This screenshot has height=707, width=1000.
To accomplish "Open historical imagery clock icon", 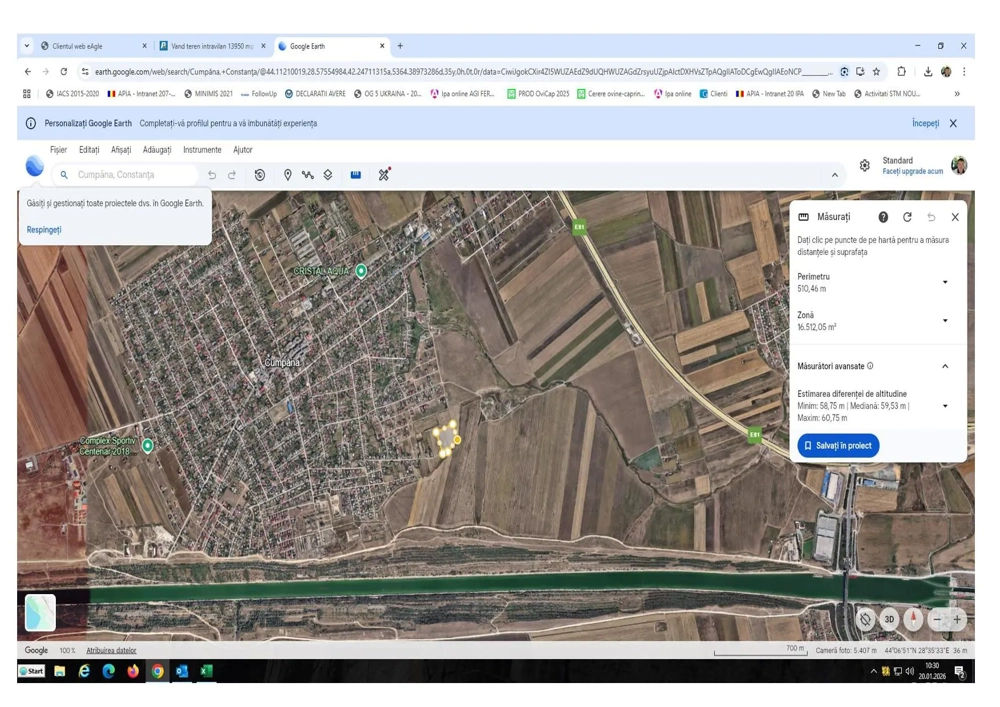I will coord(260,175).
